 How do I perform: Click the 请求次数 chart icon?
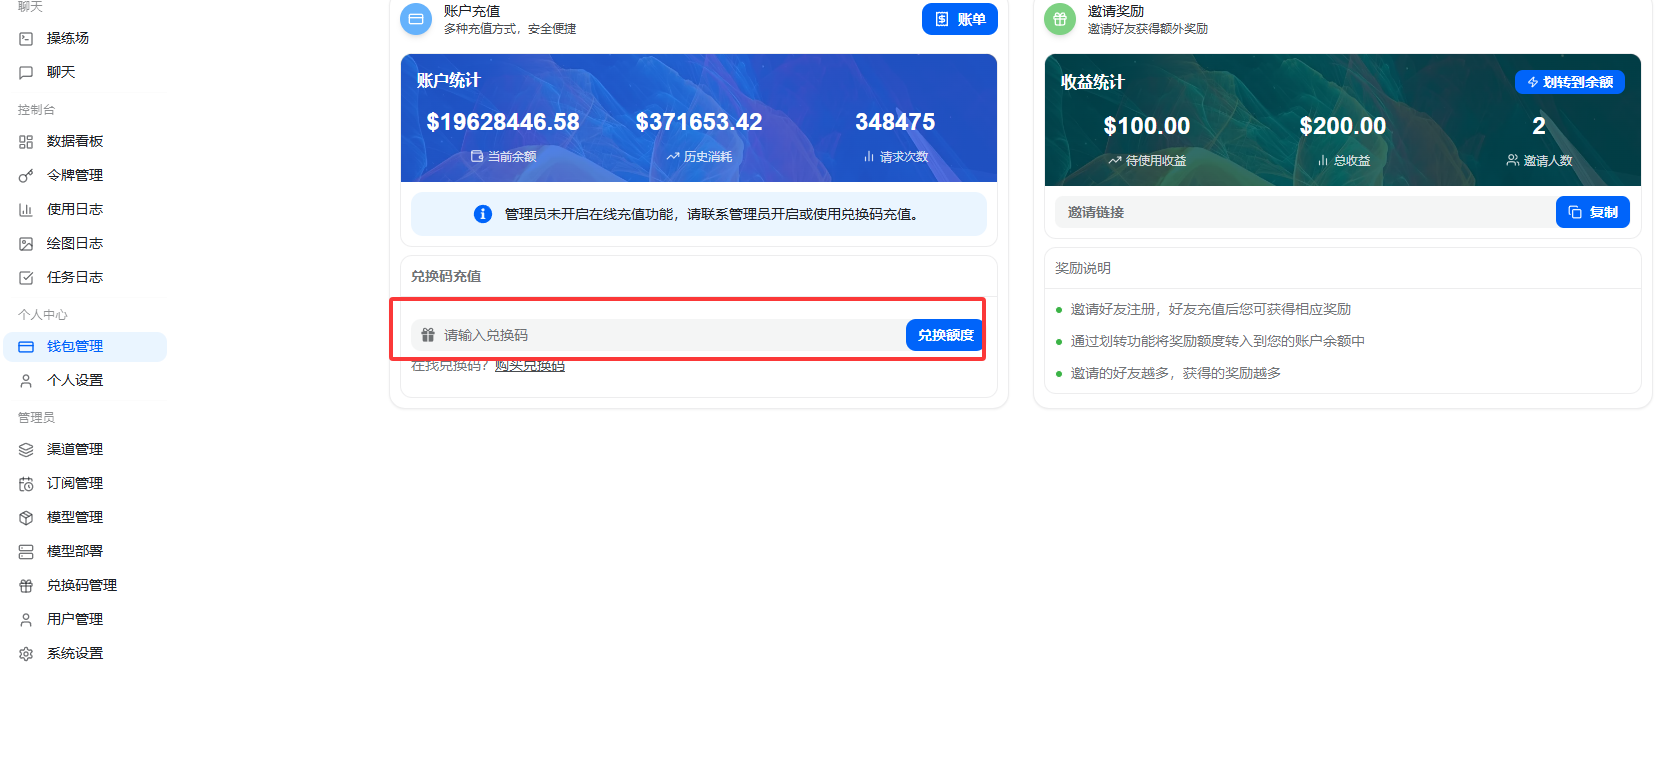pyautogui.click(x=869, y=156)
